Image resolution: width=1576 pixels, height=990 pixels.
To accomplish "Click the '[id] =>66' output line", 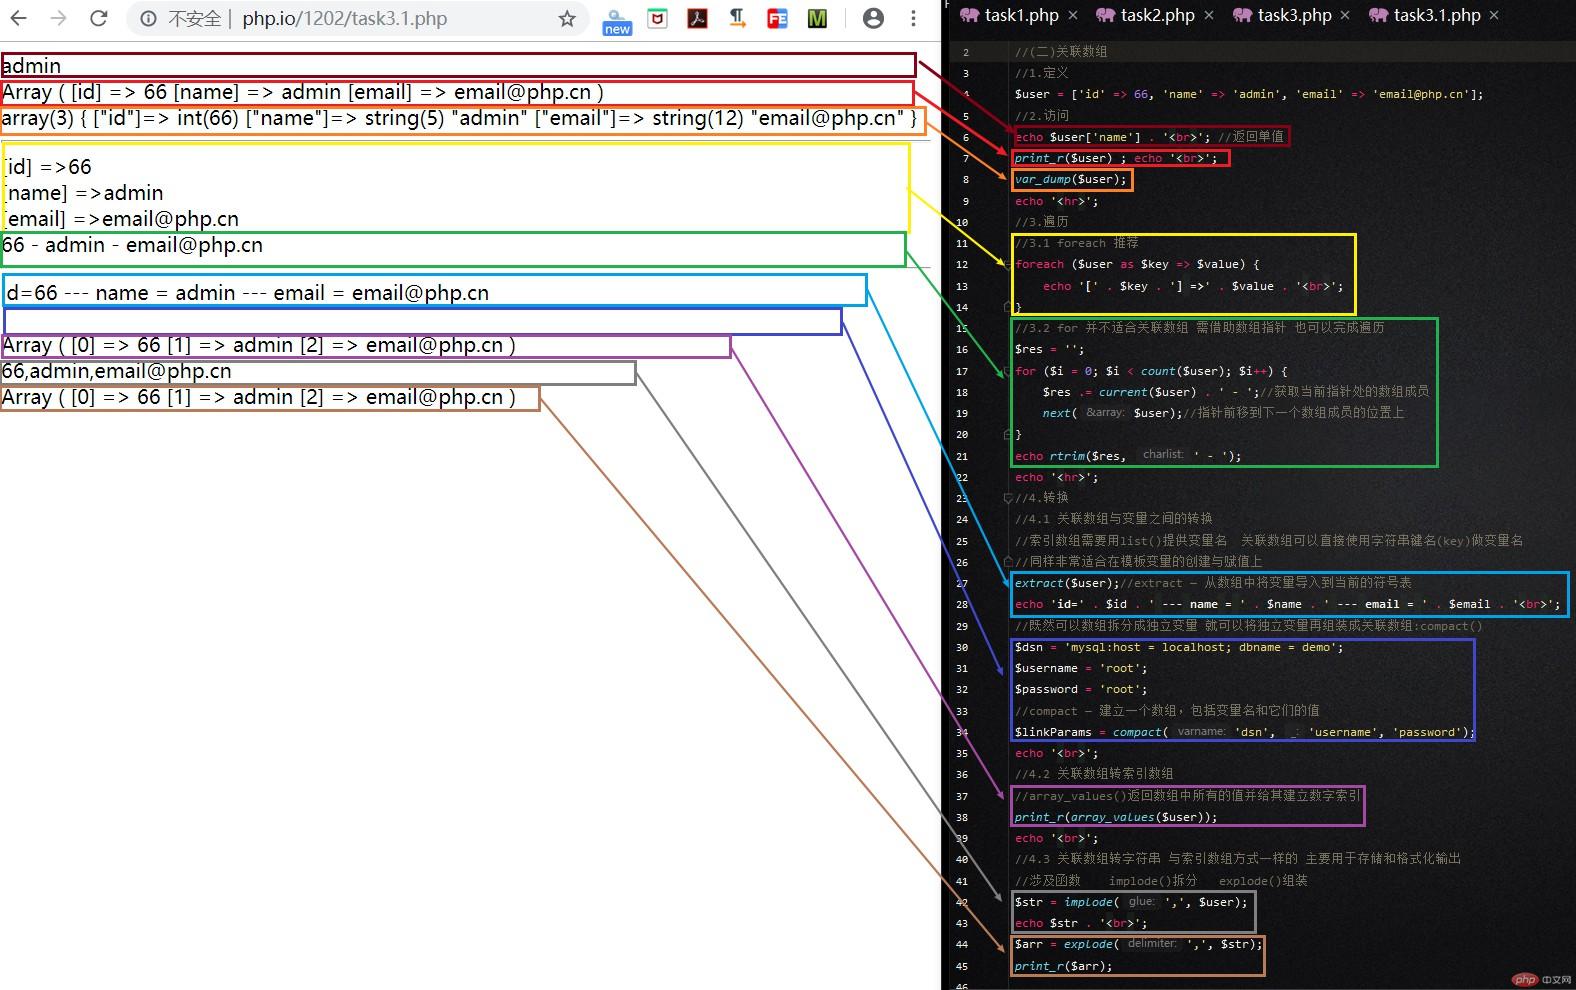I will [48, 167].
